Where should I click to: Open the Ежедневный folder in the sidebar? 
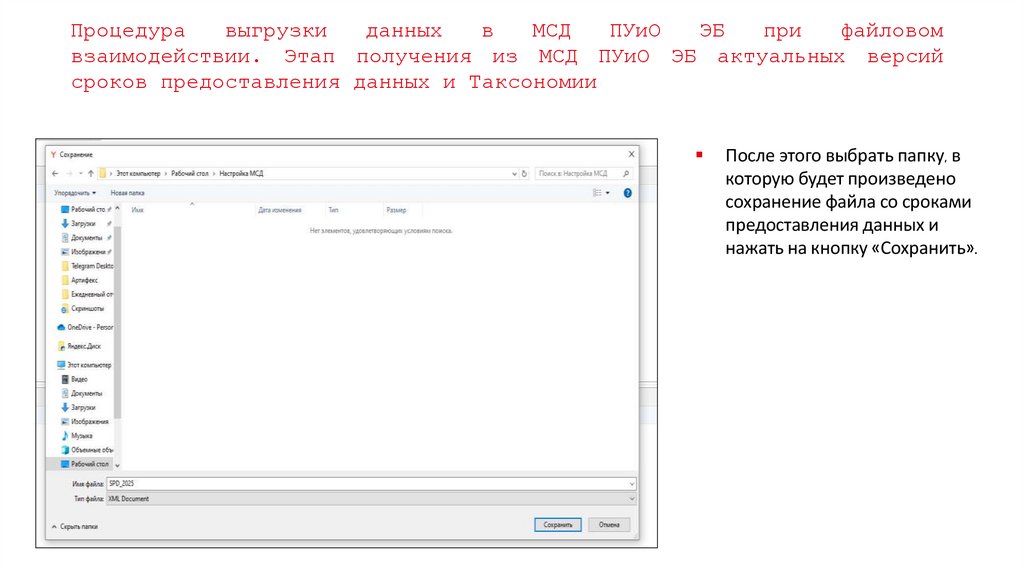point(87,295)
